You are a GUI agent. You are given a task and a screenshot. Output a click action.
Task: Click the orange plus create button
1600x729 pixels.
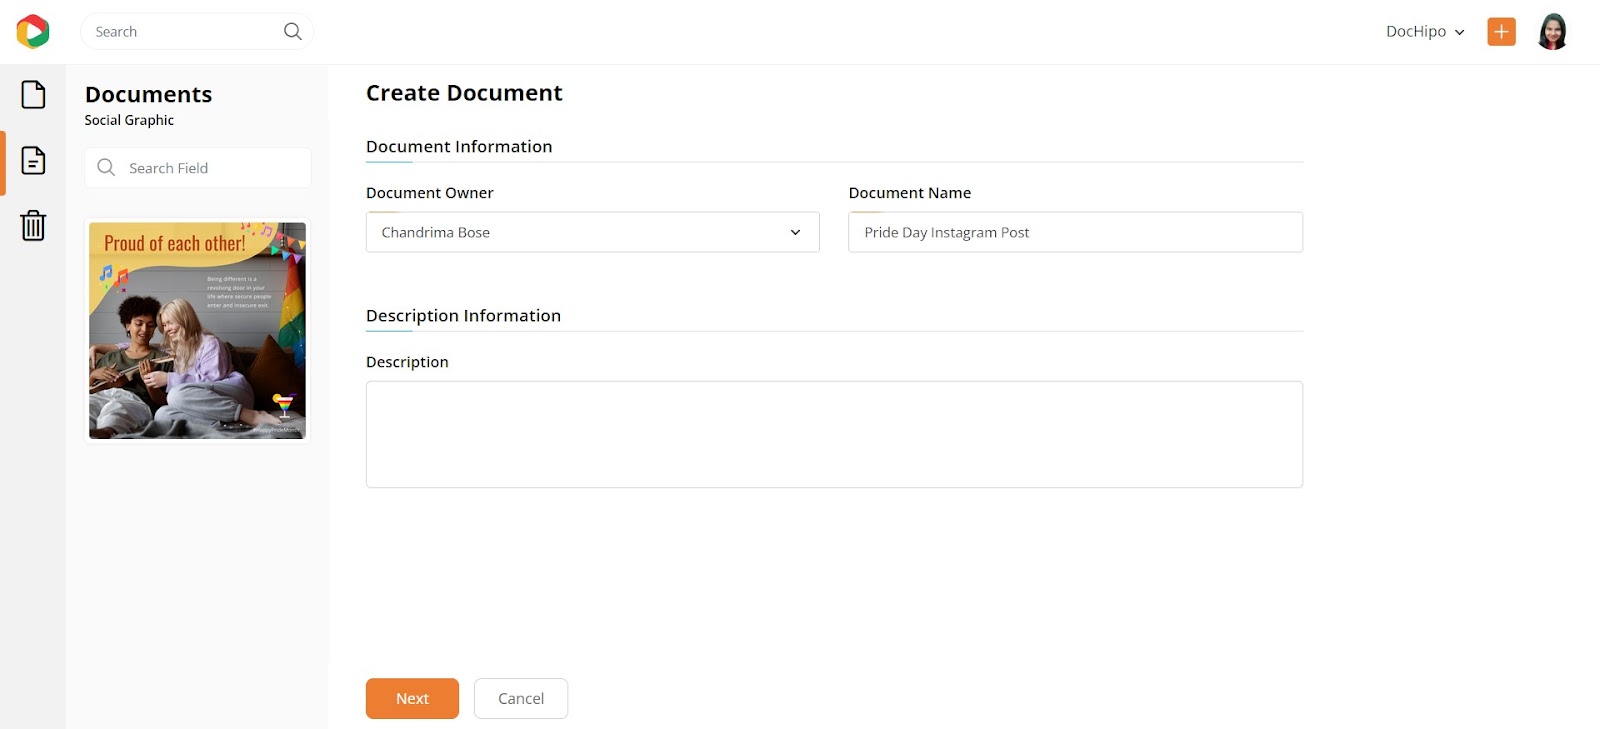[x=1501, y=31]
